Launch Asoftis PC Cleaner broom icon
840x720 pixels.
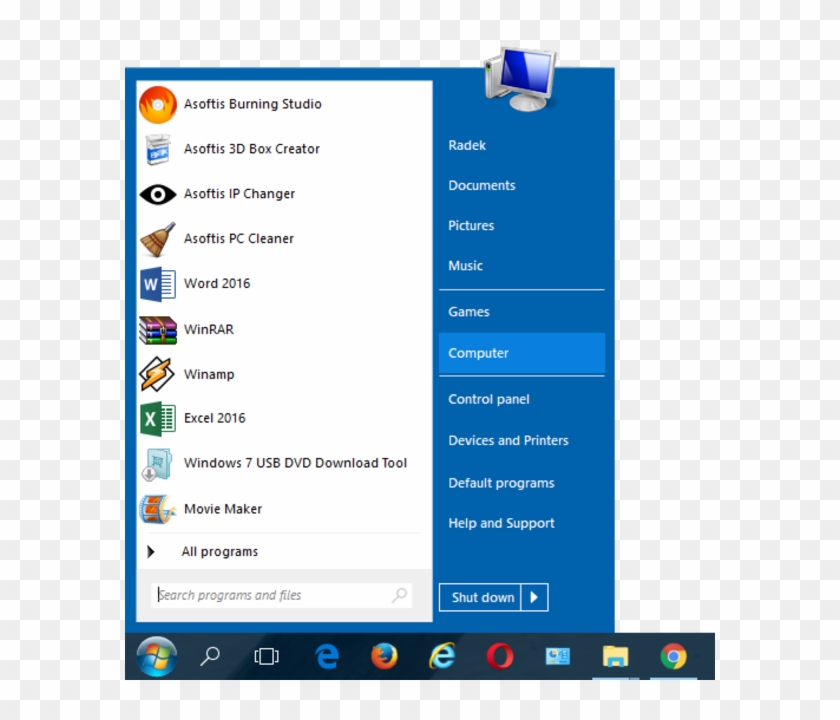[x=158, y=239]
